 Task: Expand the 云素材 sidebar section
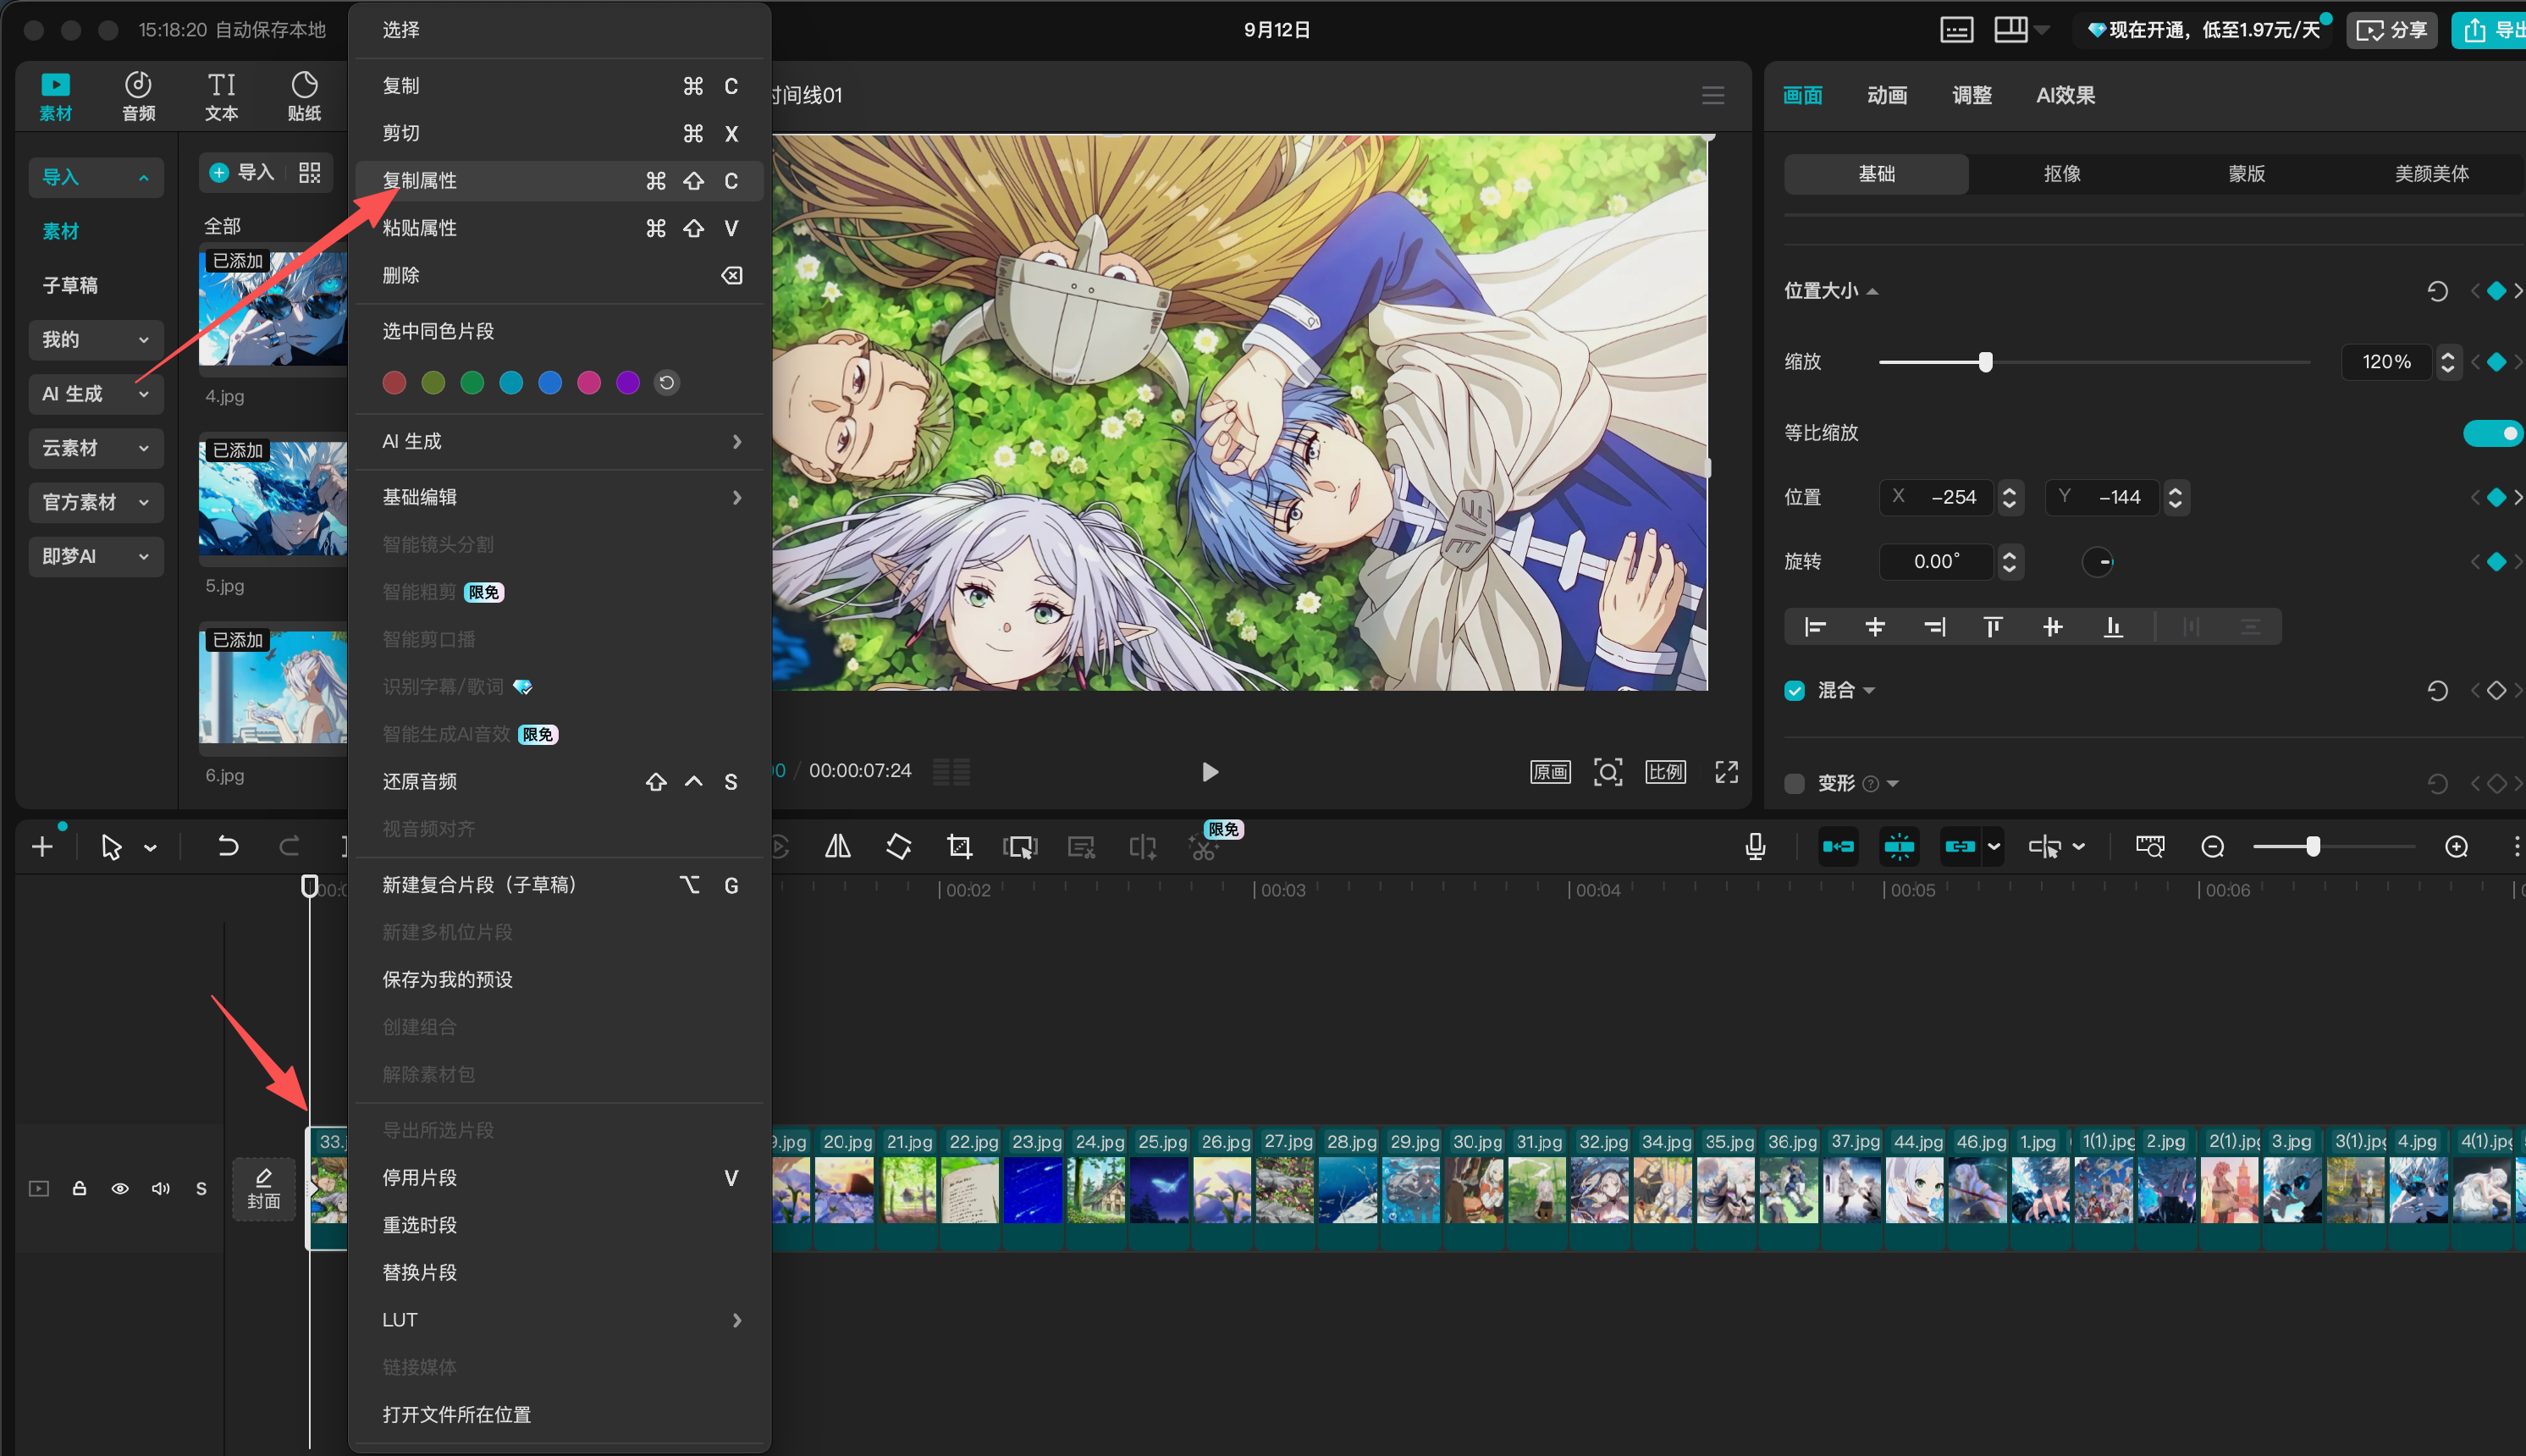point(96,448)
